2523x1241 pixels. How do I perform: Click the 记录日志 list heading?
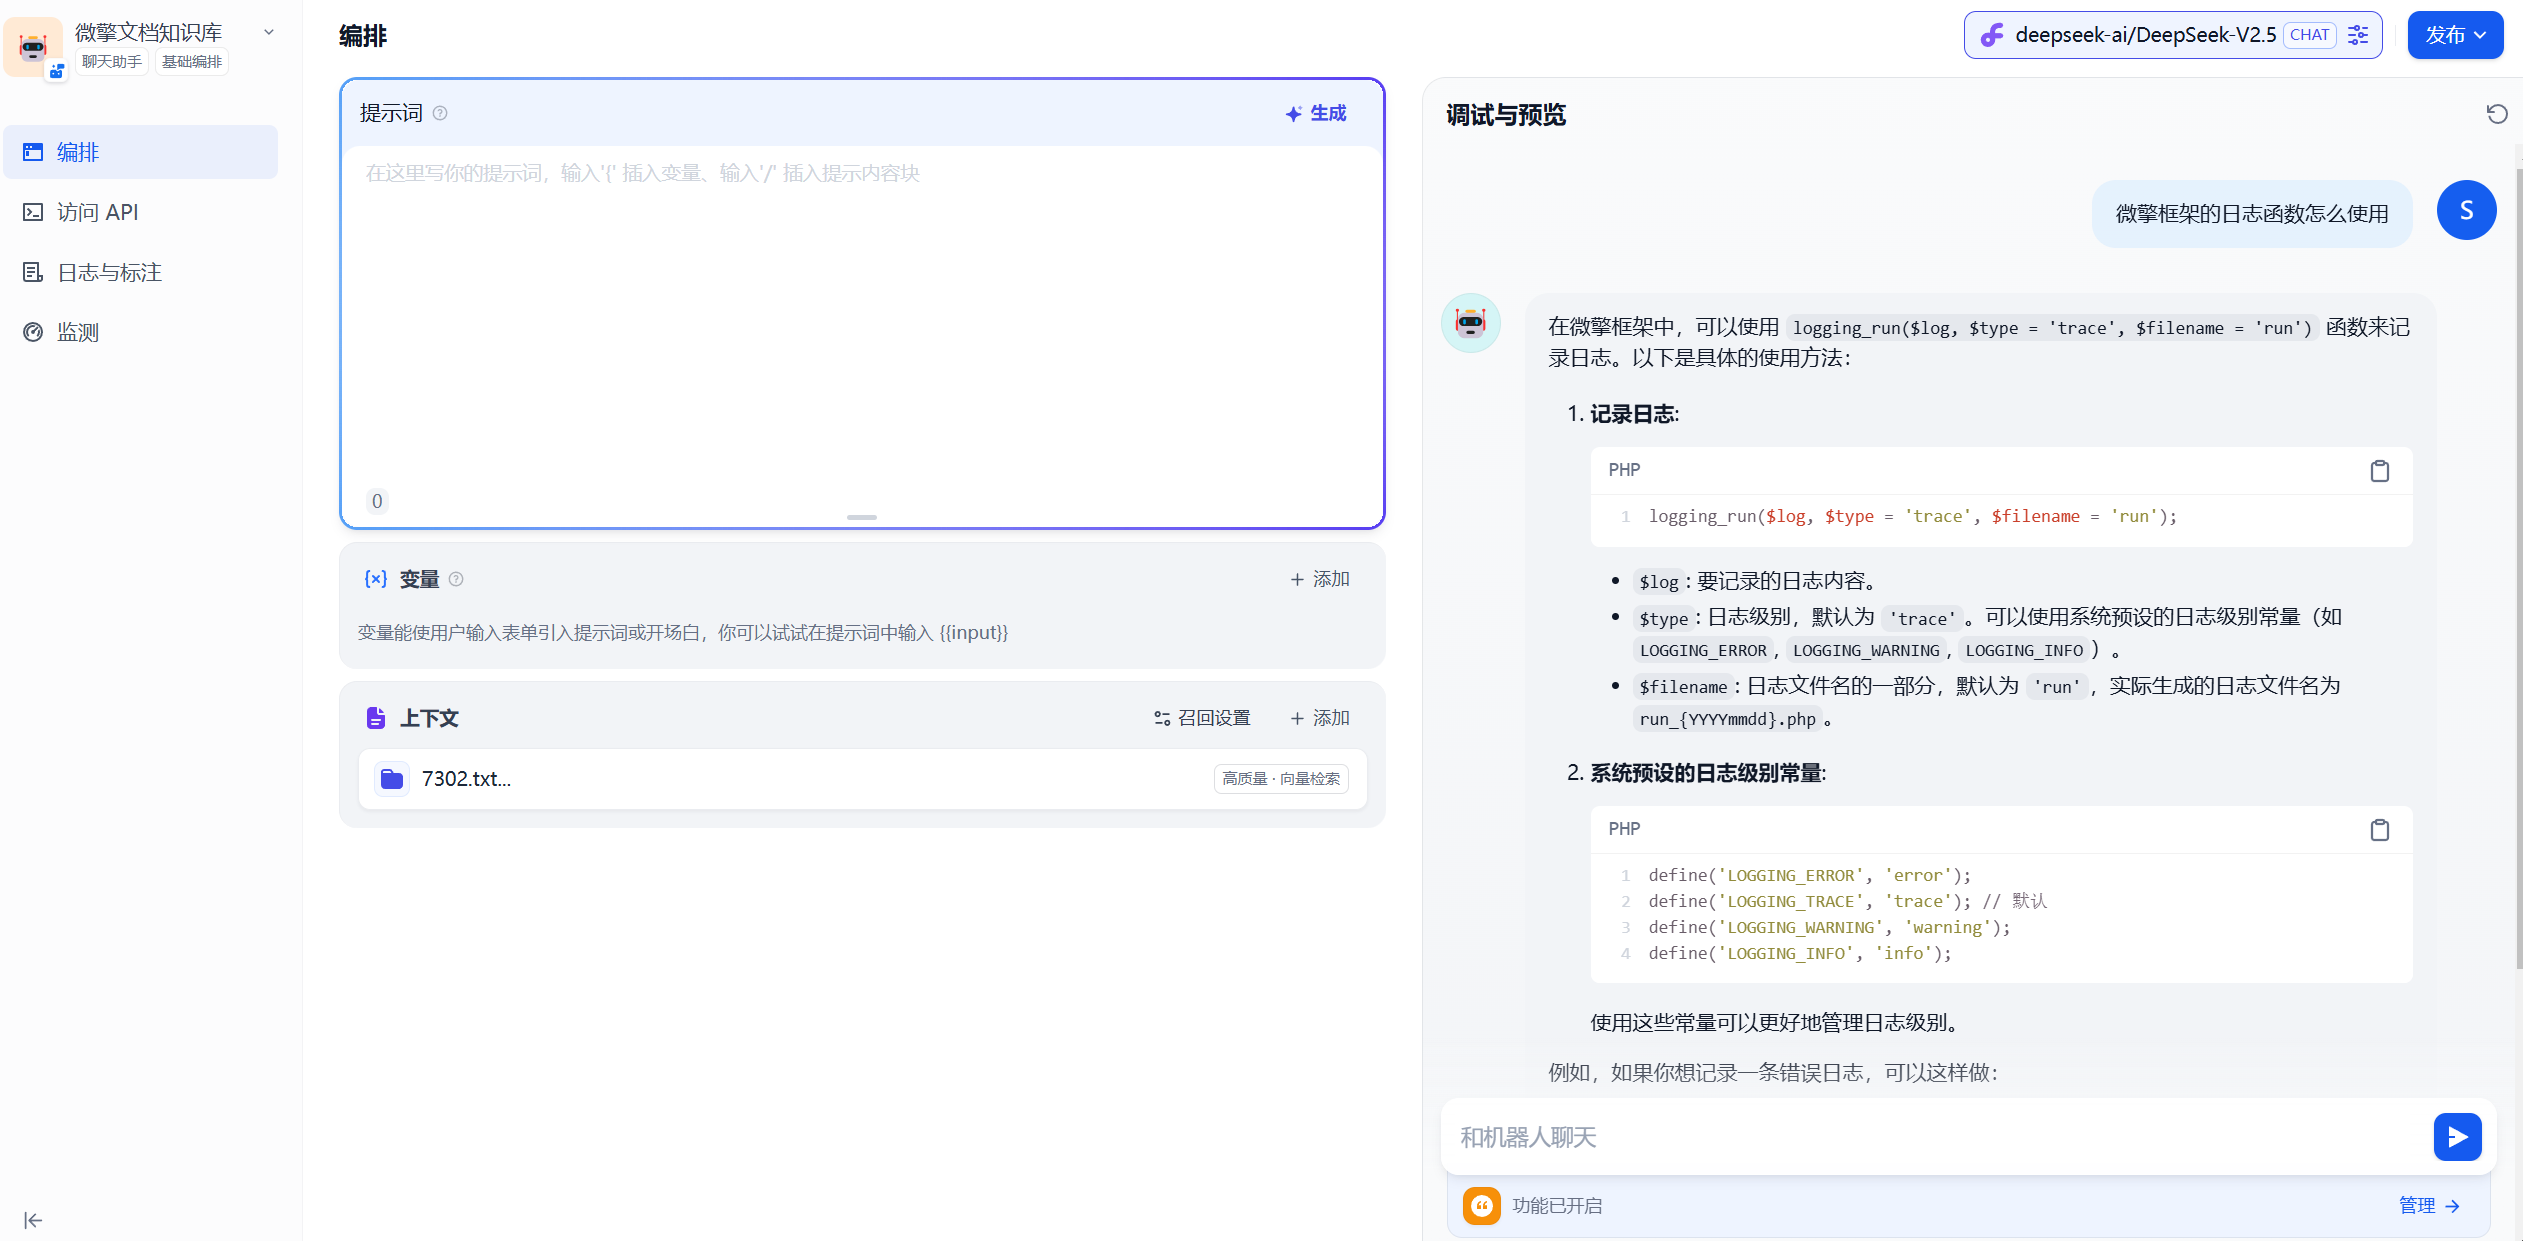pos(1633,414)
